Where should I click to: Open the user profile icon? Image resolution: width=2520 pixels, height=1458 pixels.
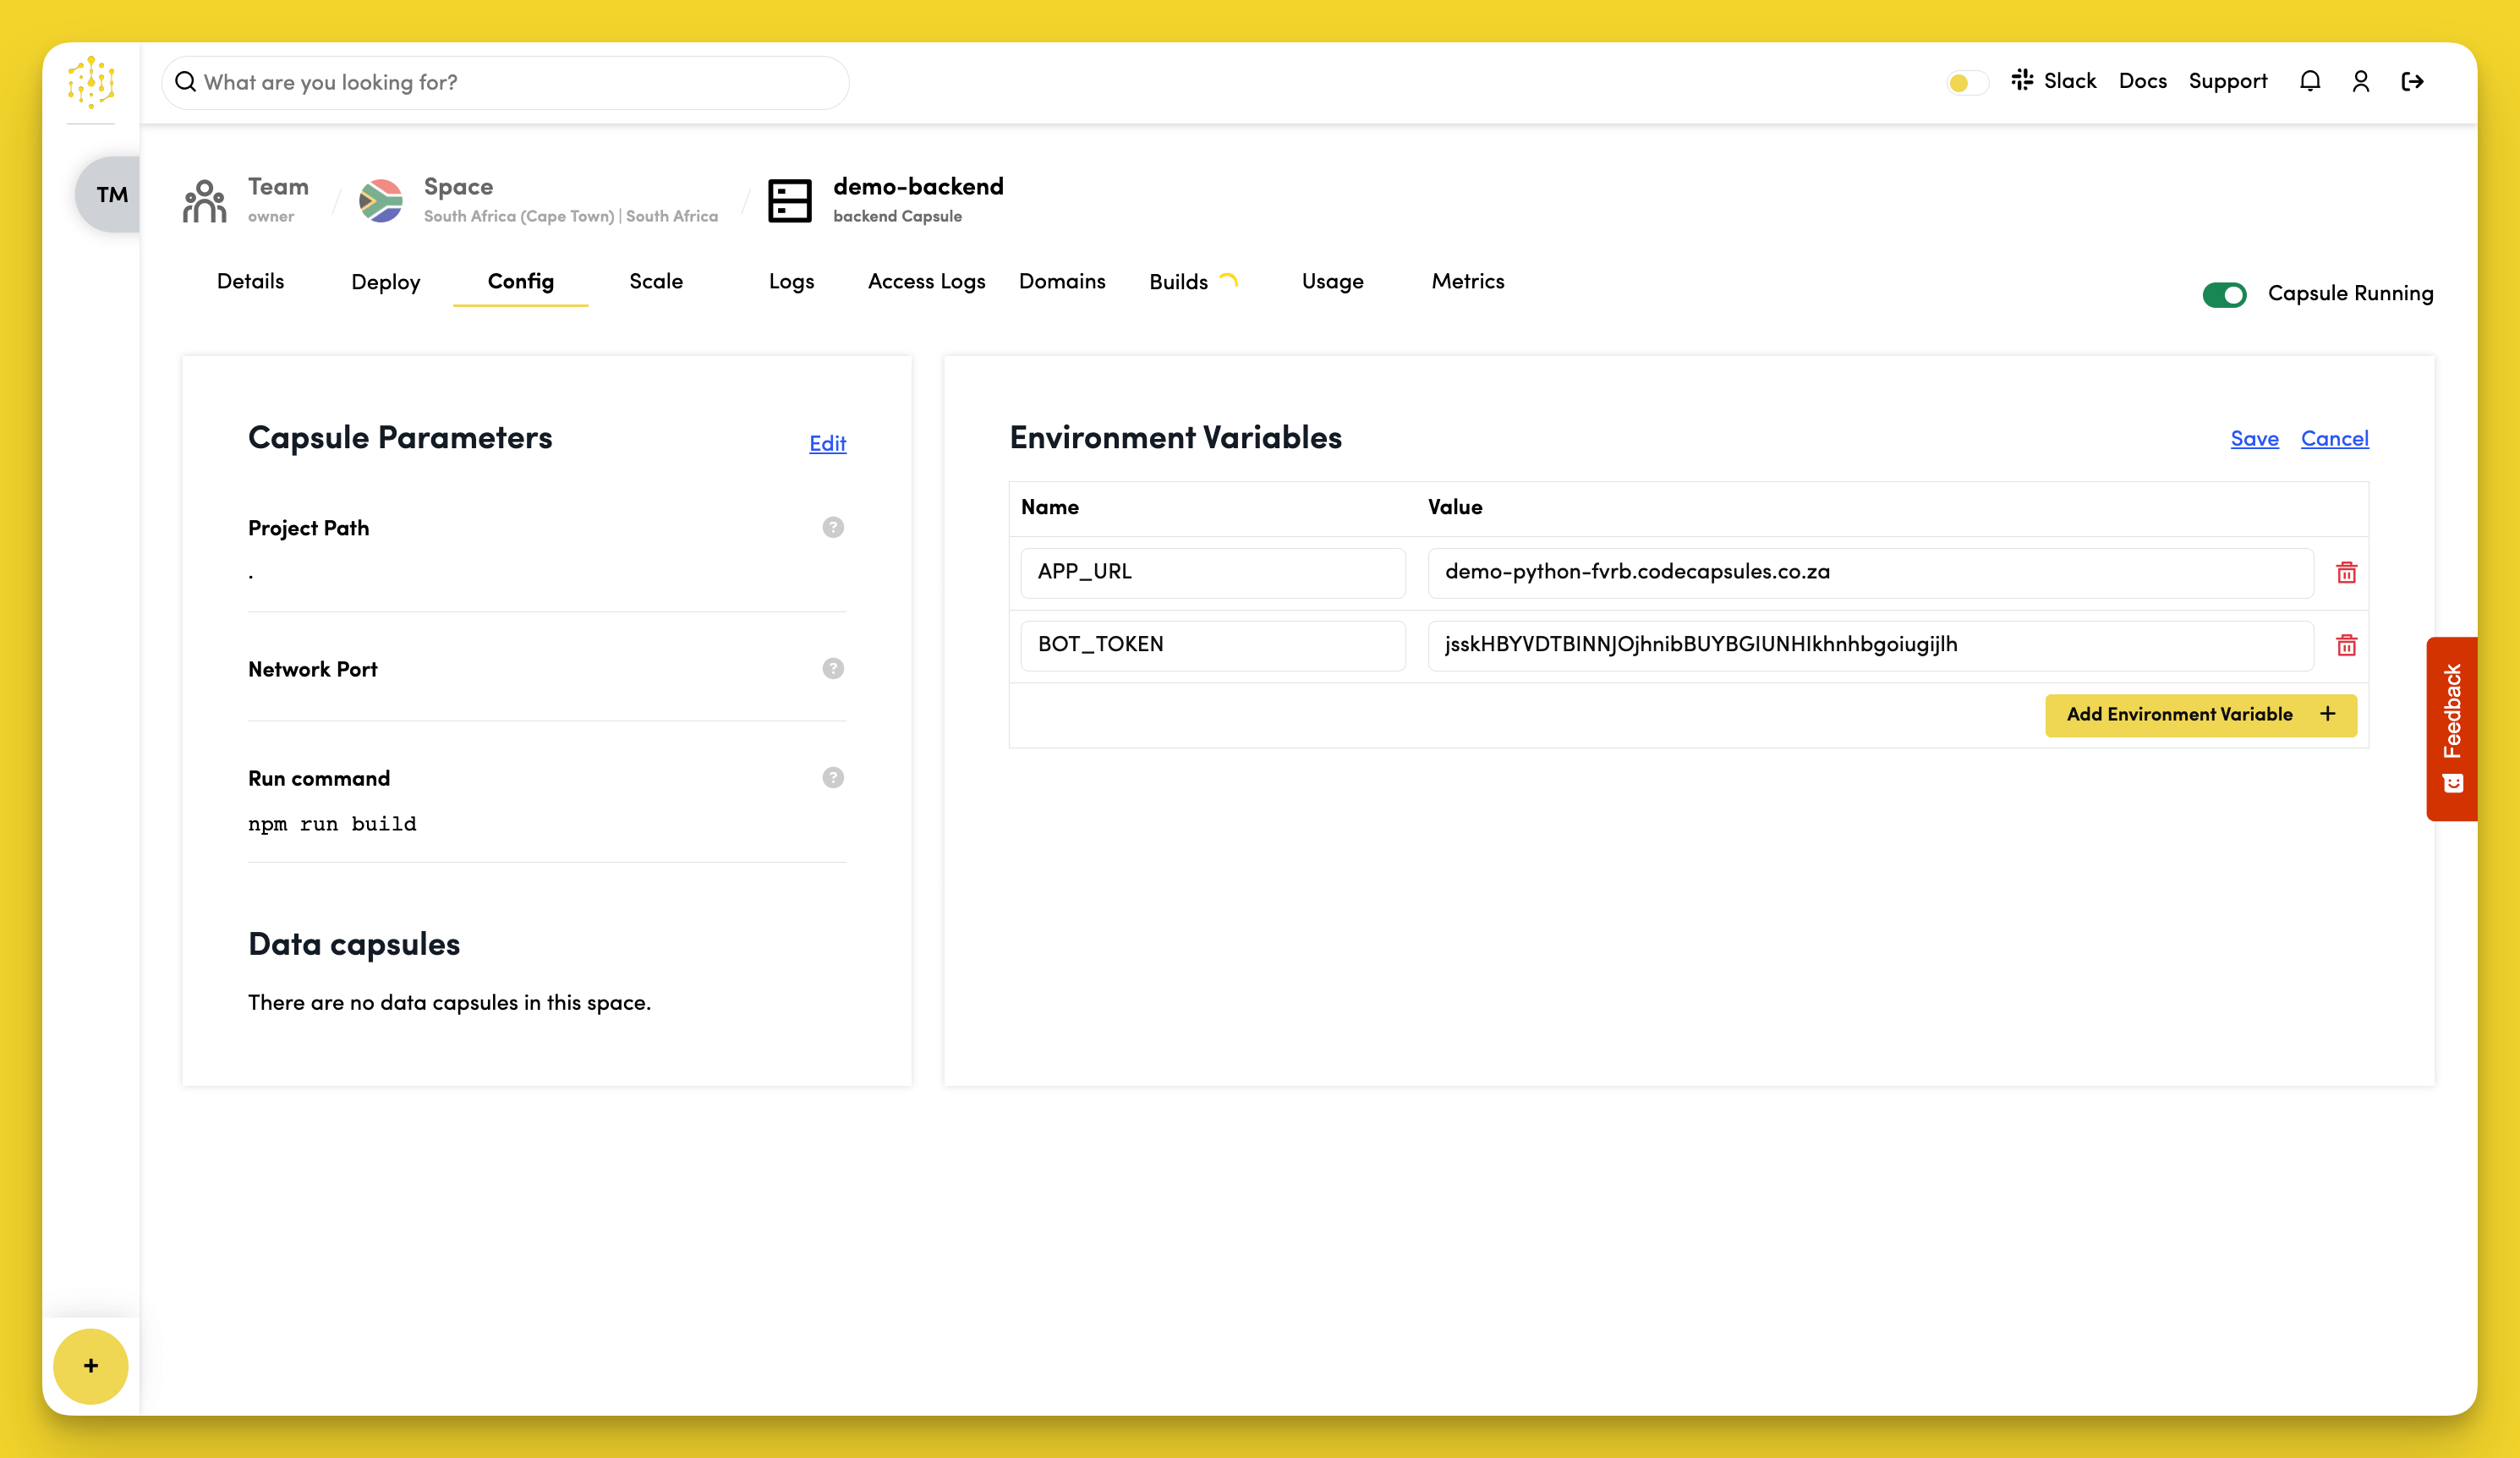click(x=2361, y=81)
